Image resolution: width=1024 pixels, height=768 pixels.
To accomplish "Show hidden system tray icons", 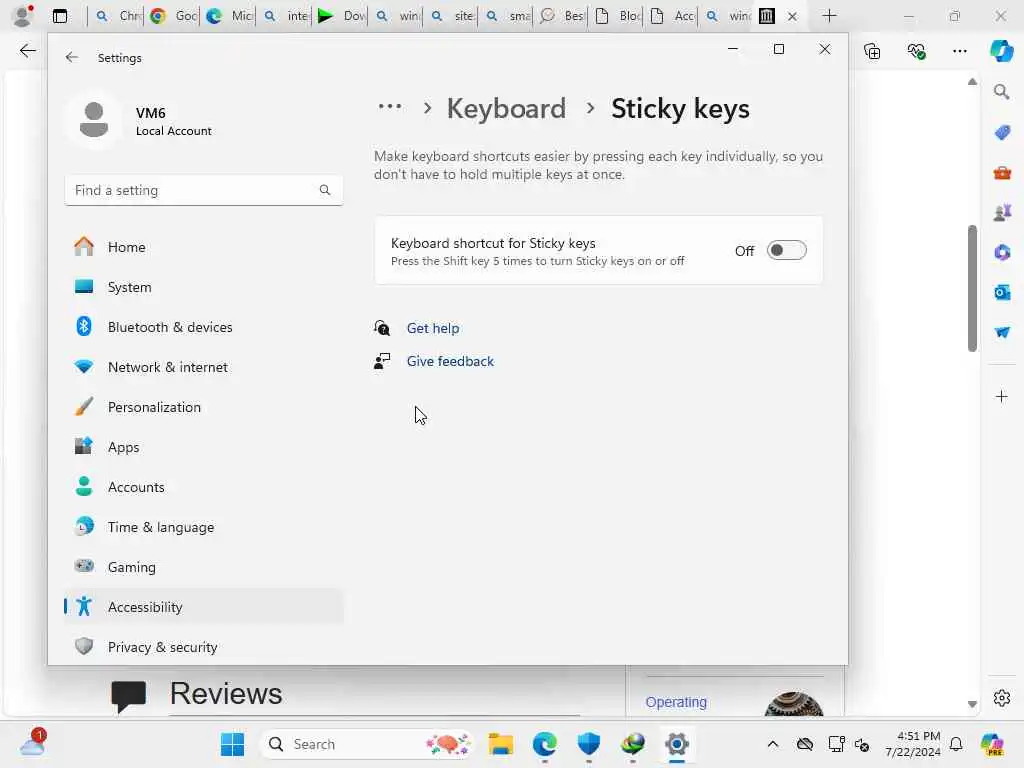I will [773, 744].
